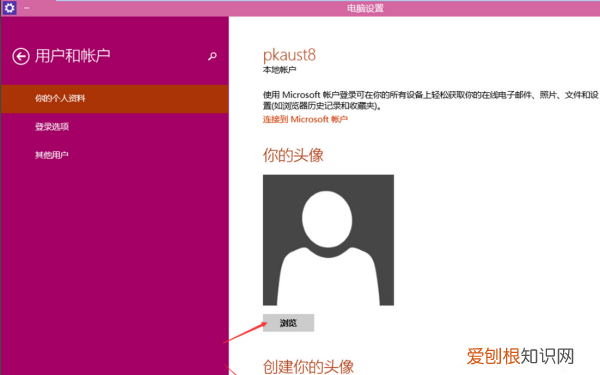The width and height of the screenshot is (600, 375).
Task: Click the 用户和帐户 sidebar heading
Action: (x=73, y=56)
